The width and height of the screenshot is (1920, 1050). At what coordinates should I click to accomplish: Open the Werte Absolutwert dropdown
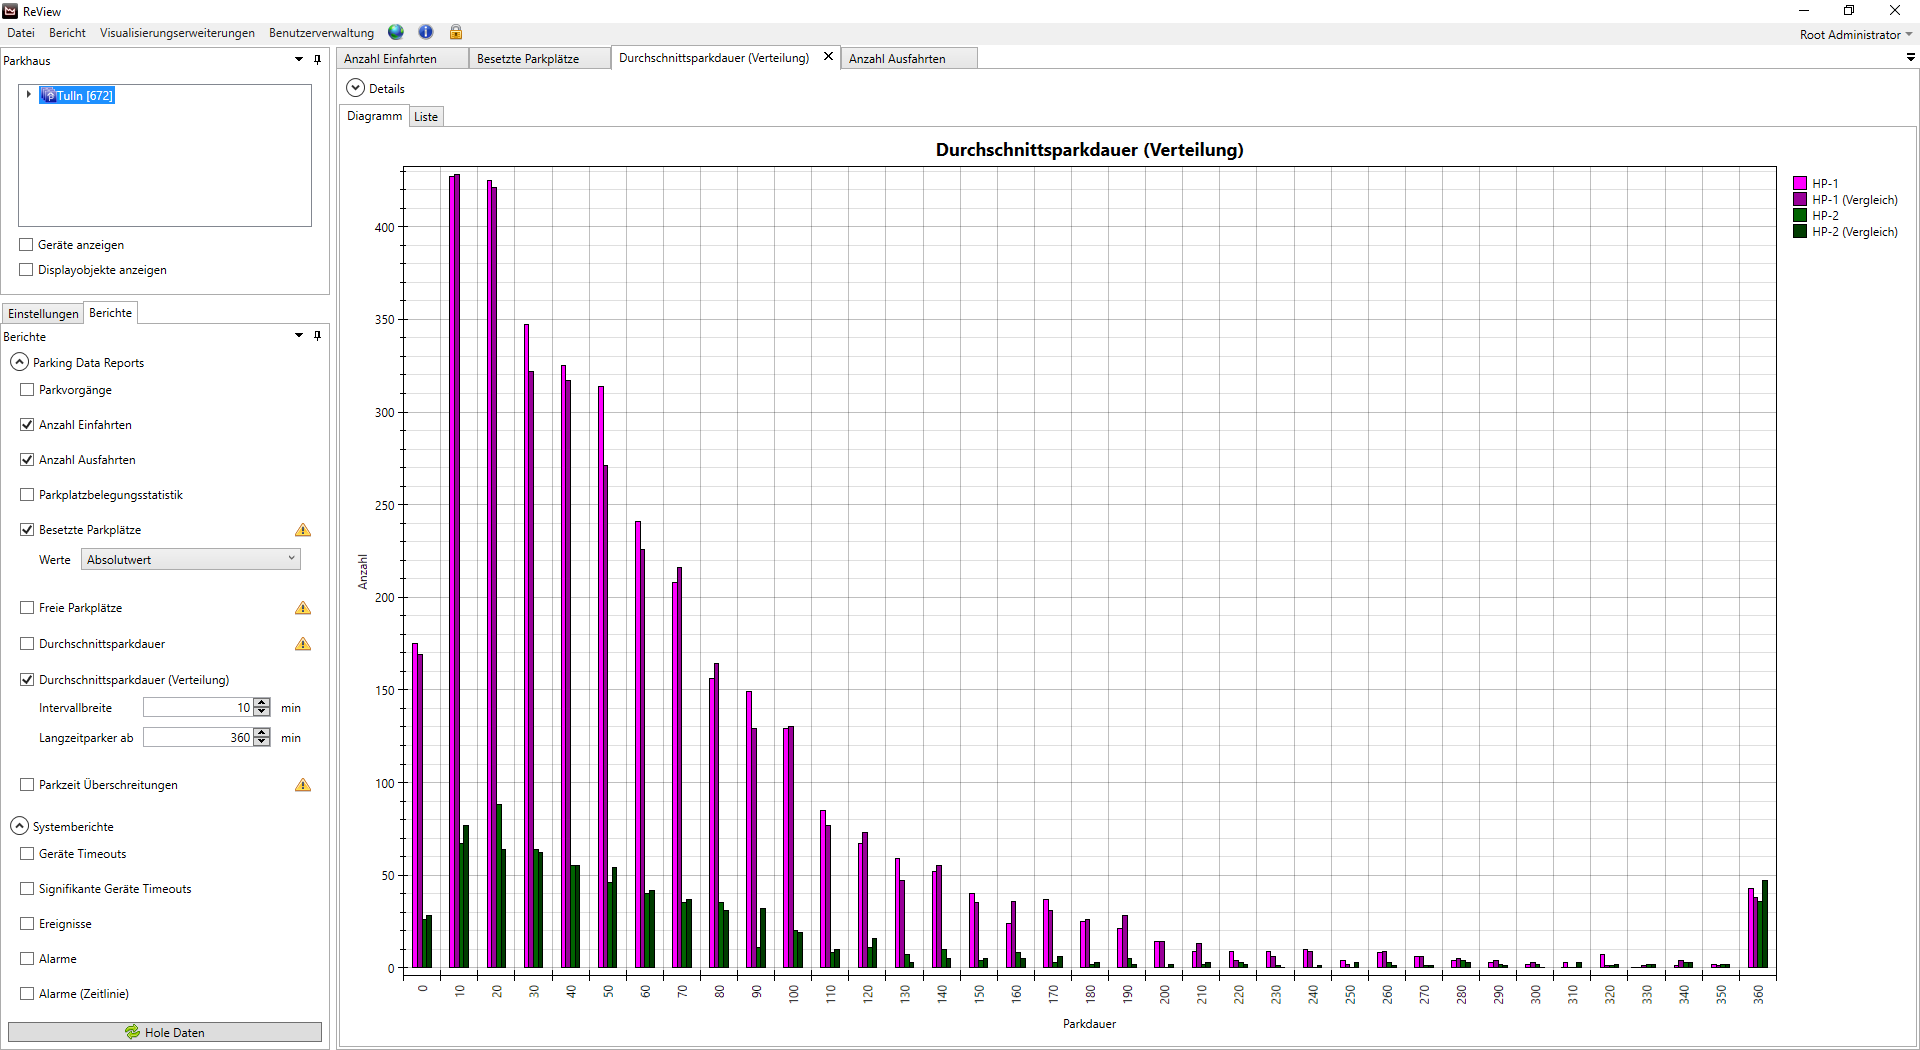point(190,559)
